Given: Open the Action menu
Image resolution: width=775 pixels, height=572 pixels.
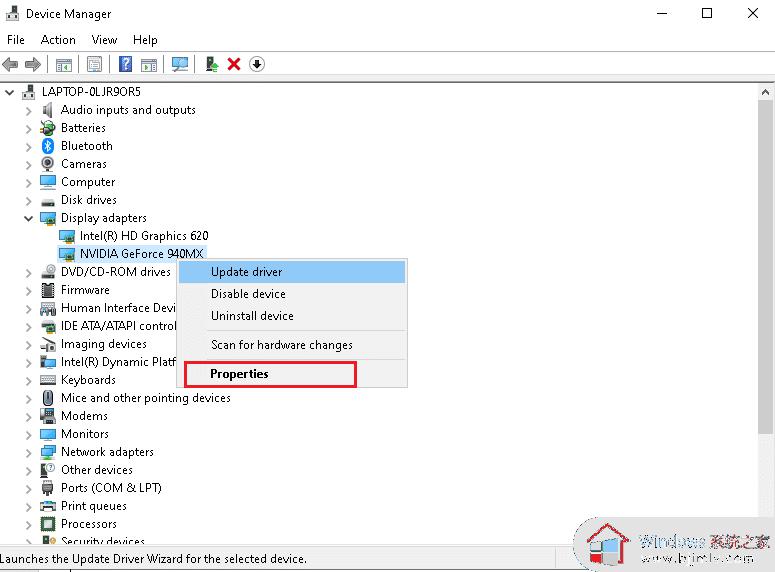Looking at the screenshot, I should 58,40.
